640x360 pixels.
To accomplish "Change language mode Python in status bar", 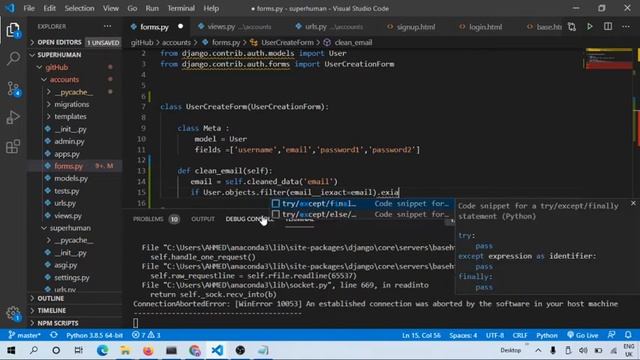I will pos(547,335).
